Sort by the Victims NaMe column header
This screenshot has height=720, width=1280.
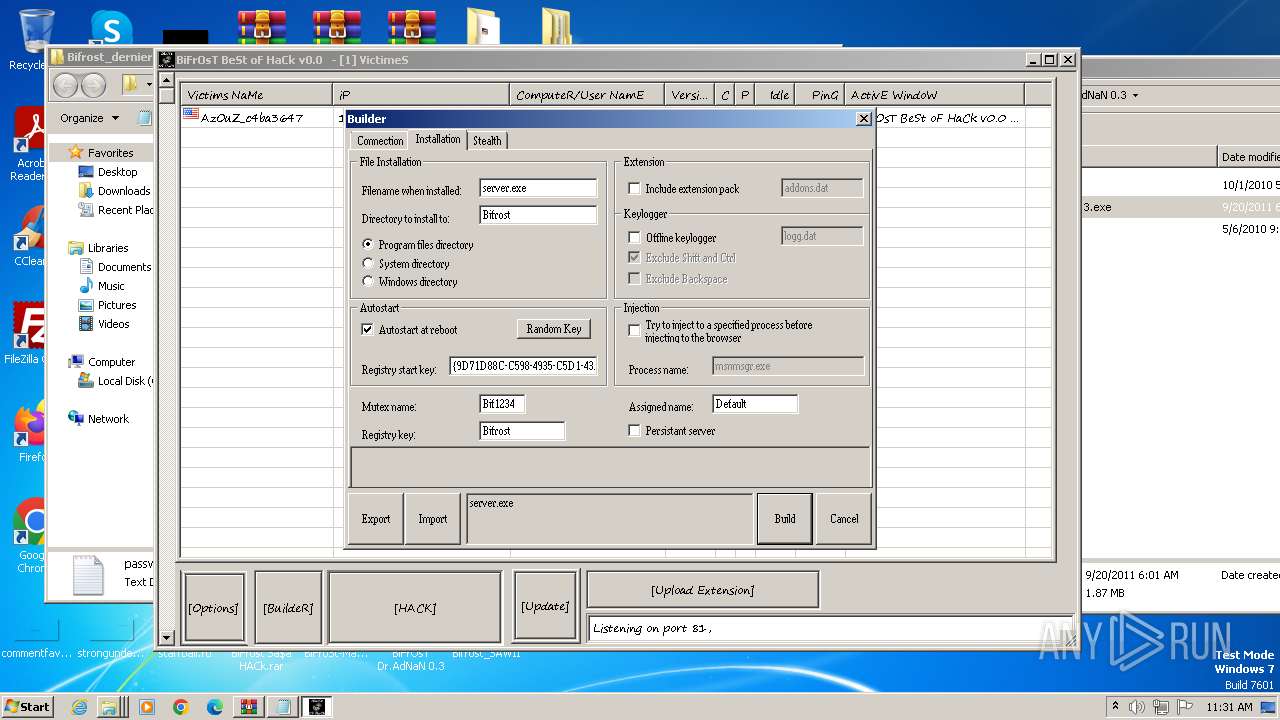pyautogui.click(x=256, y=95)
